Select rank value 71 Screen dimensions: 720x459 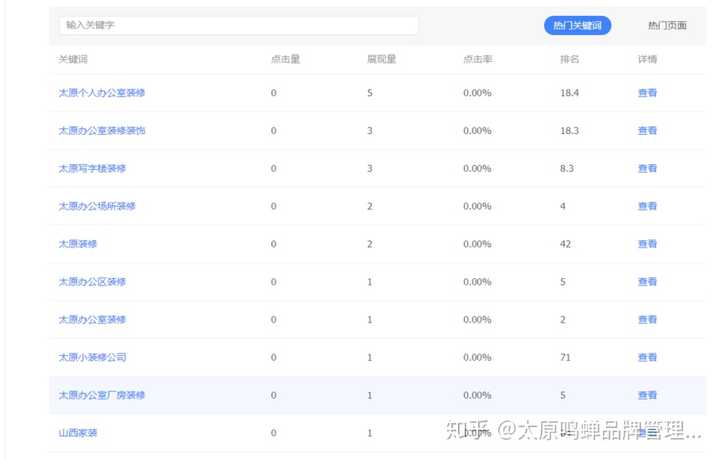tap(565, 357)
